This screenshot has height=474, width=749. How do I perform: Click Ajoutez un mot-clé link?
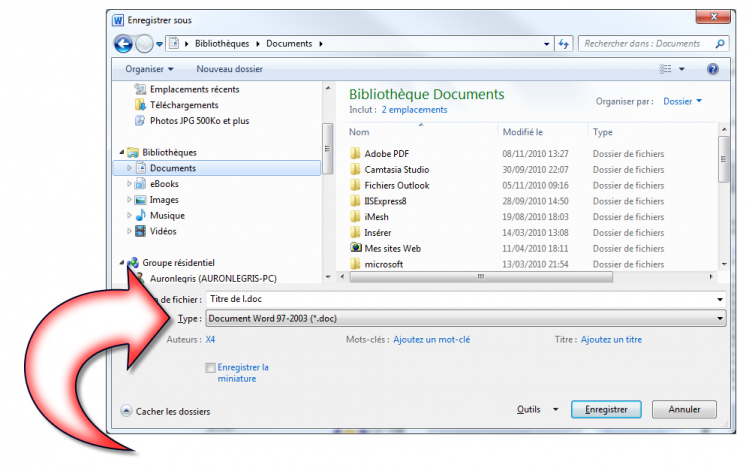[x=431, y=340]
